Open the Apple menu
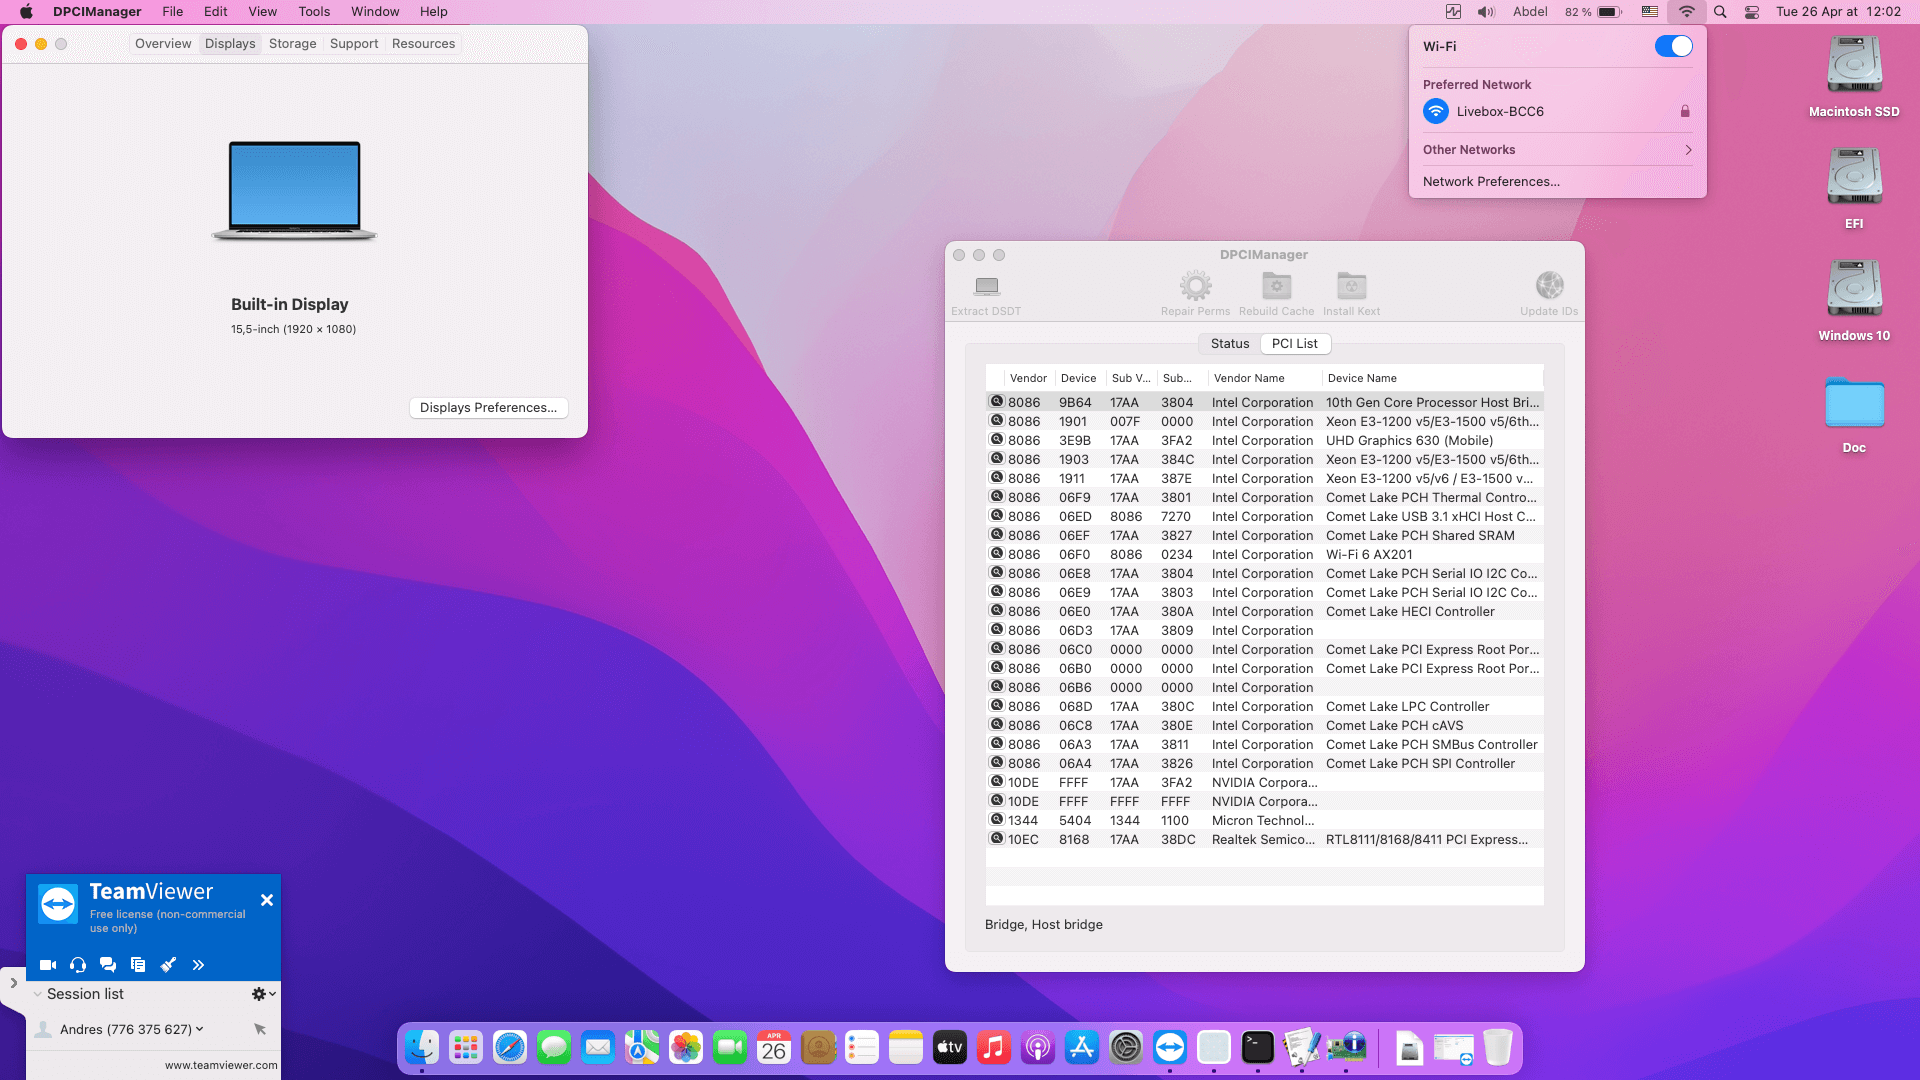 [x=26, y=12]
